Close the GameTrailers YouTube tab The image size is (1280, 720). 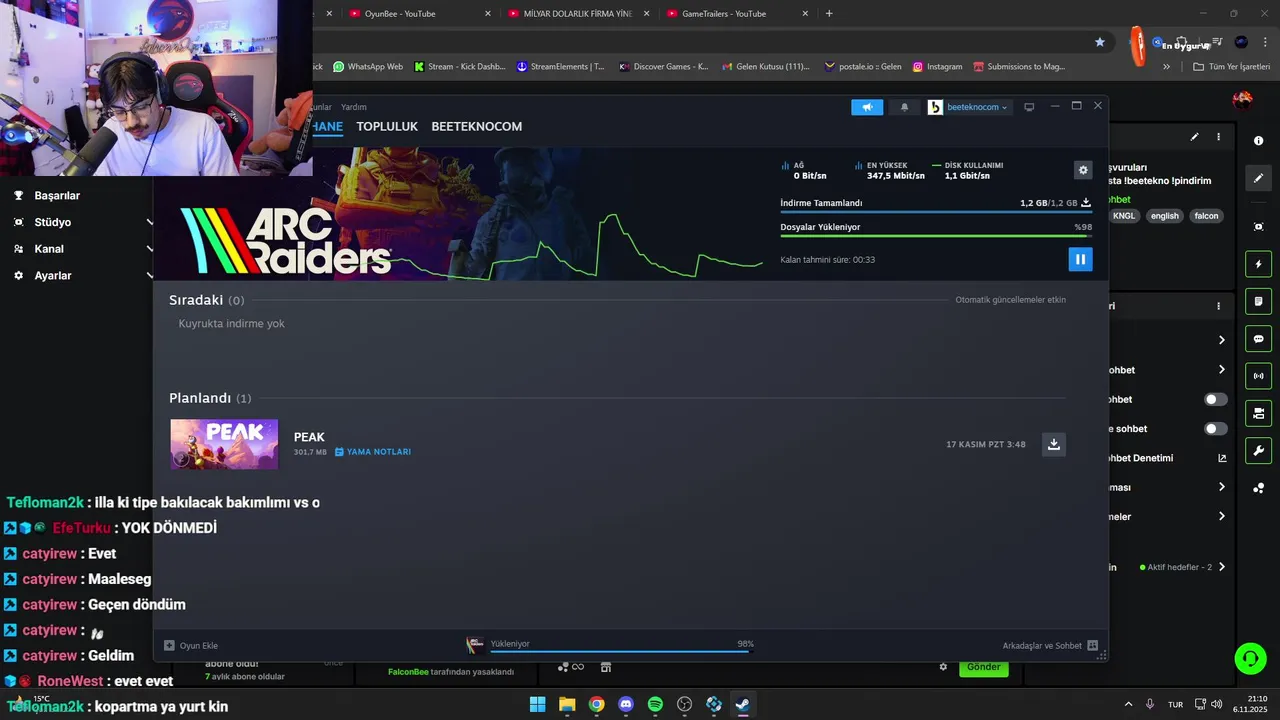click(806, 14)
